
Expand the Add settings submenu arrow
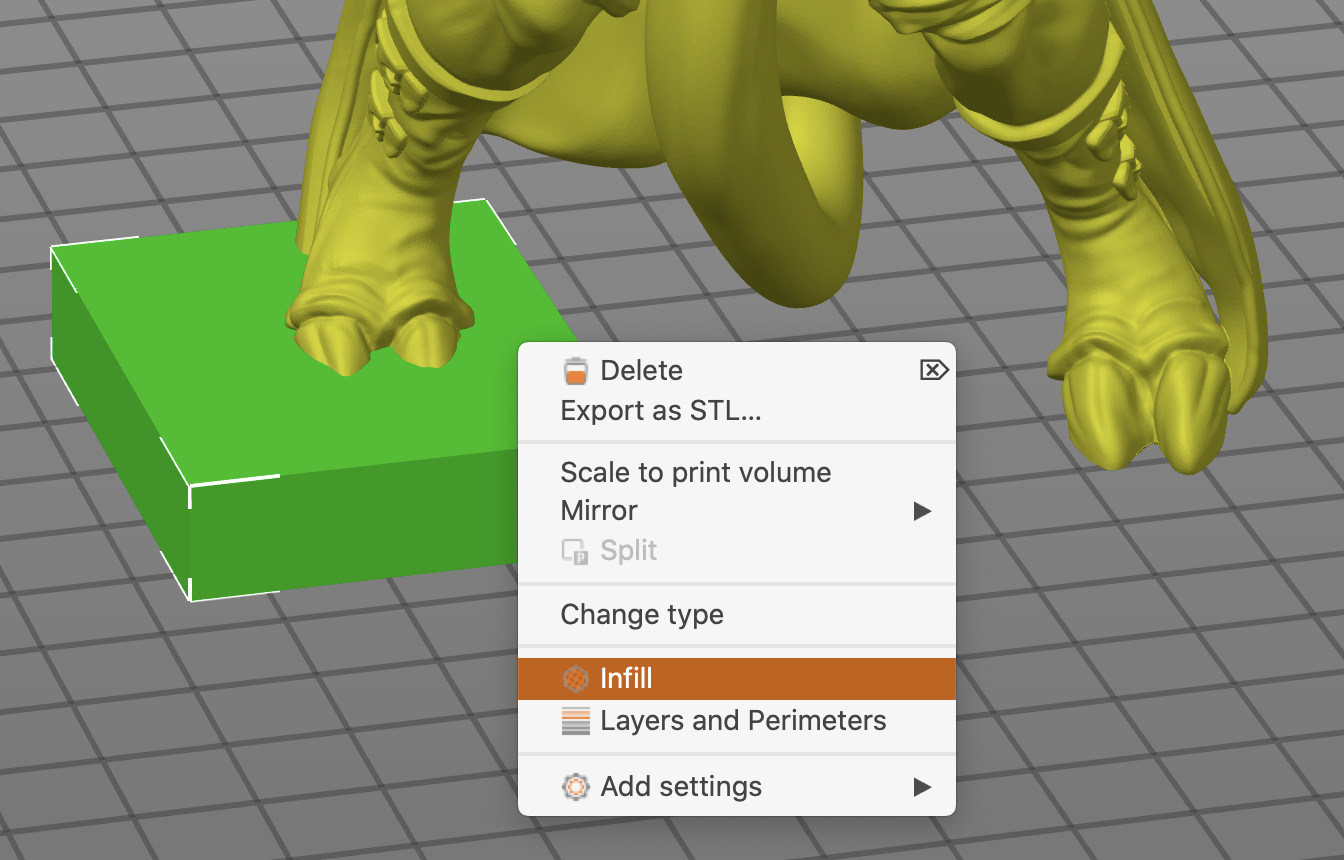[922, 787]
